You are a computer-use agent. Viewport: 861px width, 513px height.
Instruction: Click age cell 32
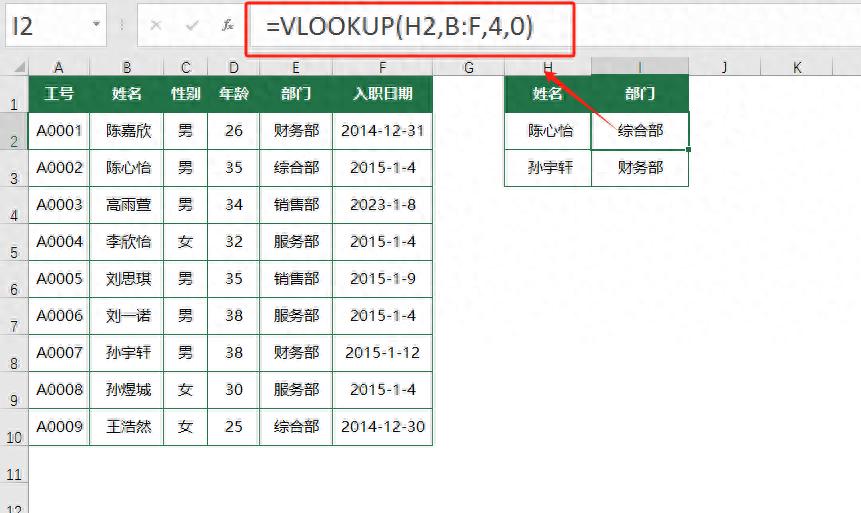click(233, 242)
